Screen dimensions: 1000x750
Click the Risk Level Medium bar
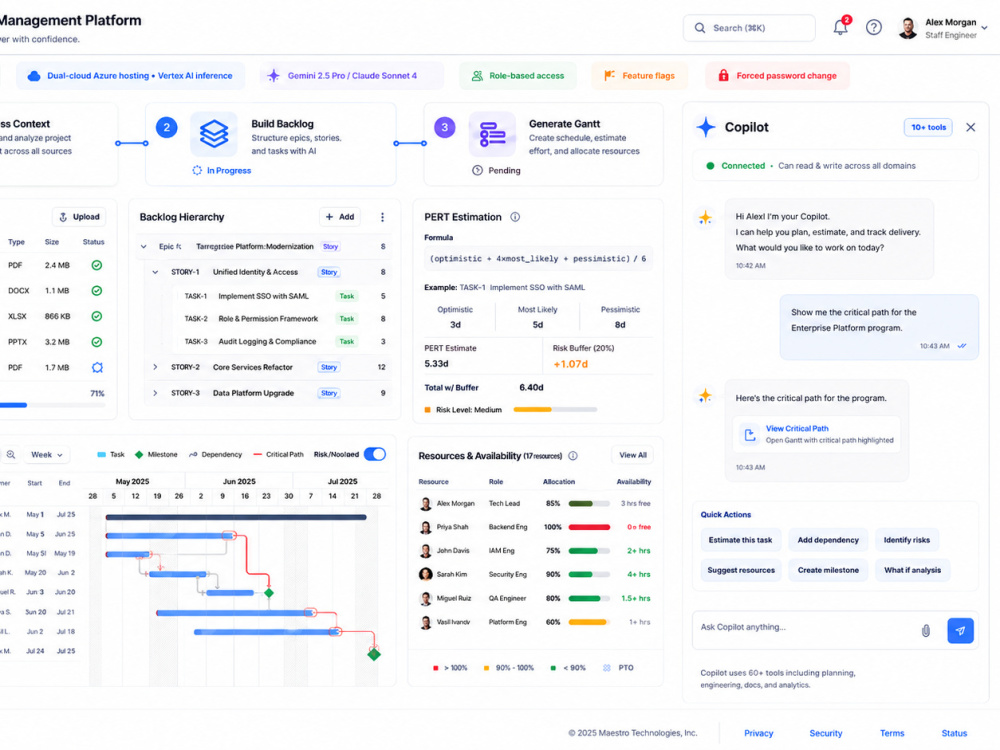555,409
